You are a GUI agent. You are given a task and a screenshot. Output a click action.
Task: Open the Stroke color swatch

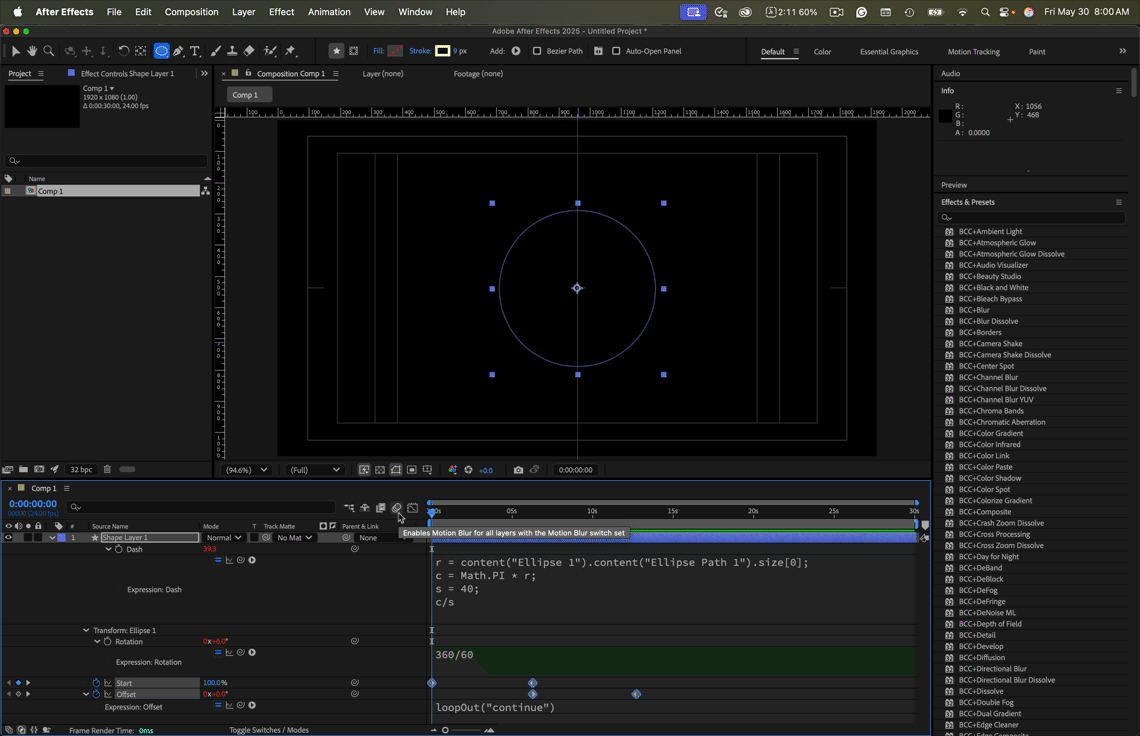pyautogui.click(x=442, y=51)
